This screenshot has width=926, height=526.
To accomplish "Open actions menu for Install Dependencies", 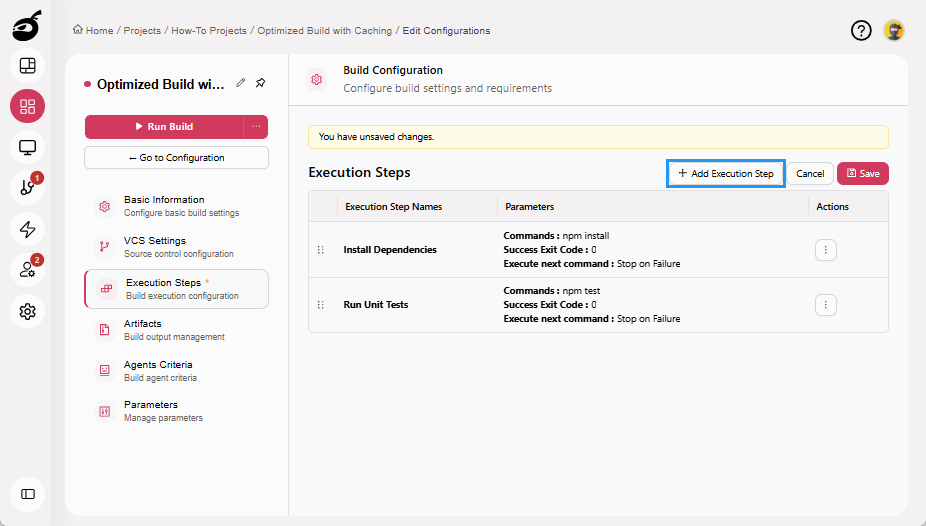I will tap(826, 250).
